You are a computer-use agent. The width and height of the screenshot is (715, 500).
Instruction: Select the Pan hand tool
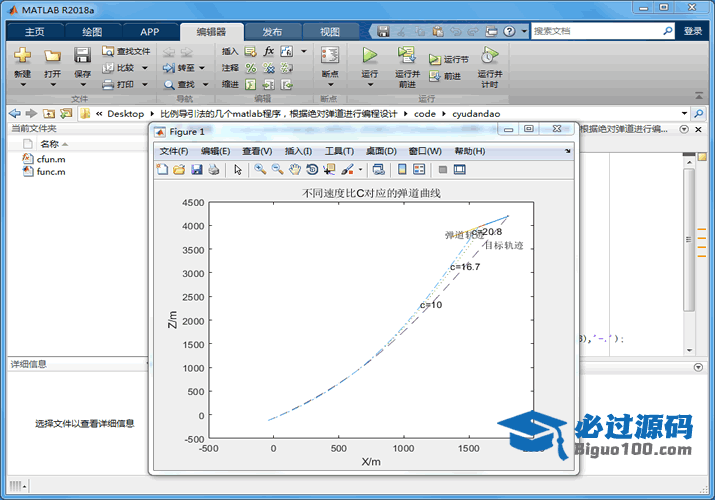click(295, 170)
